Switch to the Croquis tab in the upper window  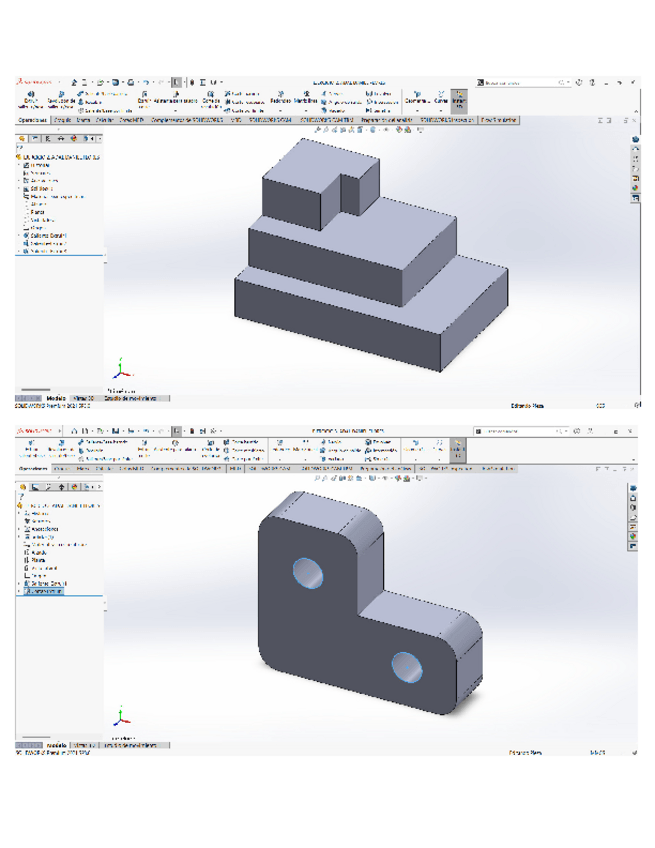coord(62,119)
